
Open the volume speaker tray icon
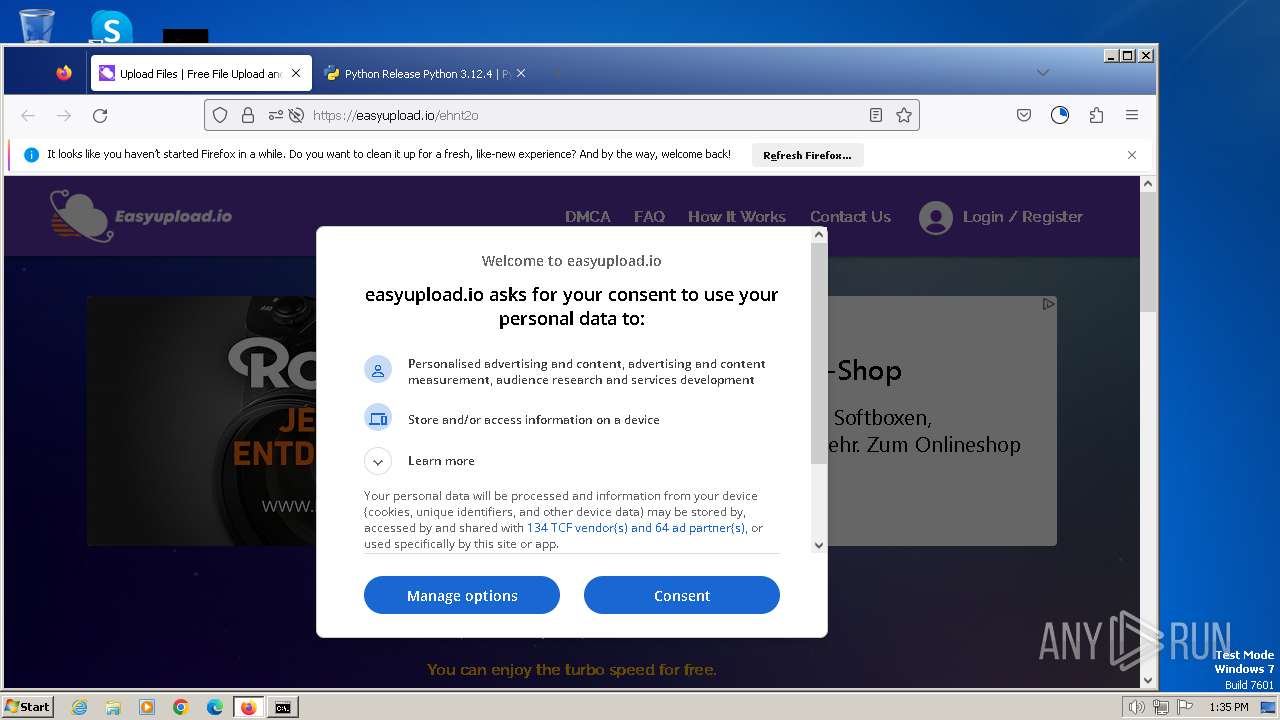1137,707
